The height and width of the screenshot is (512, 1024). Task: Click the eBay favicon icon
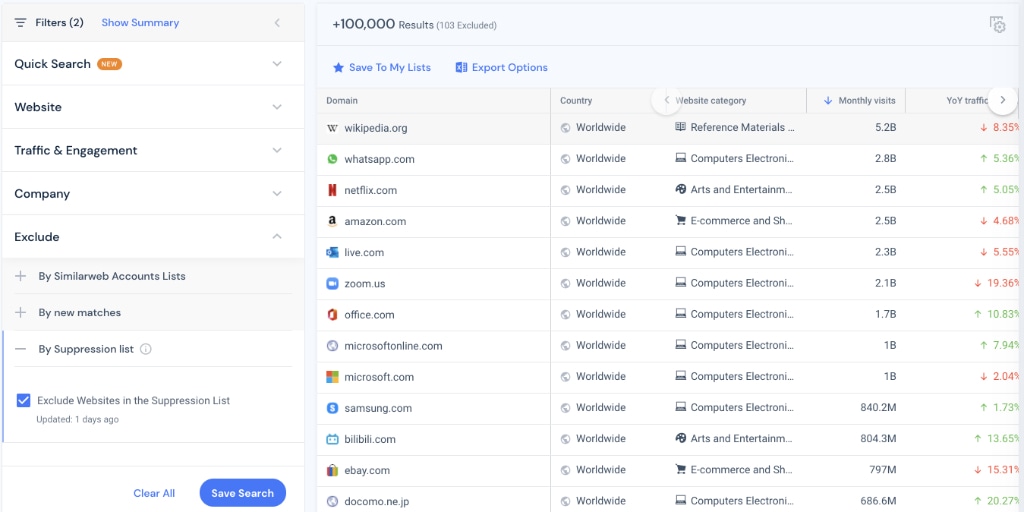332,470
